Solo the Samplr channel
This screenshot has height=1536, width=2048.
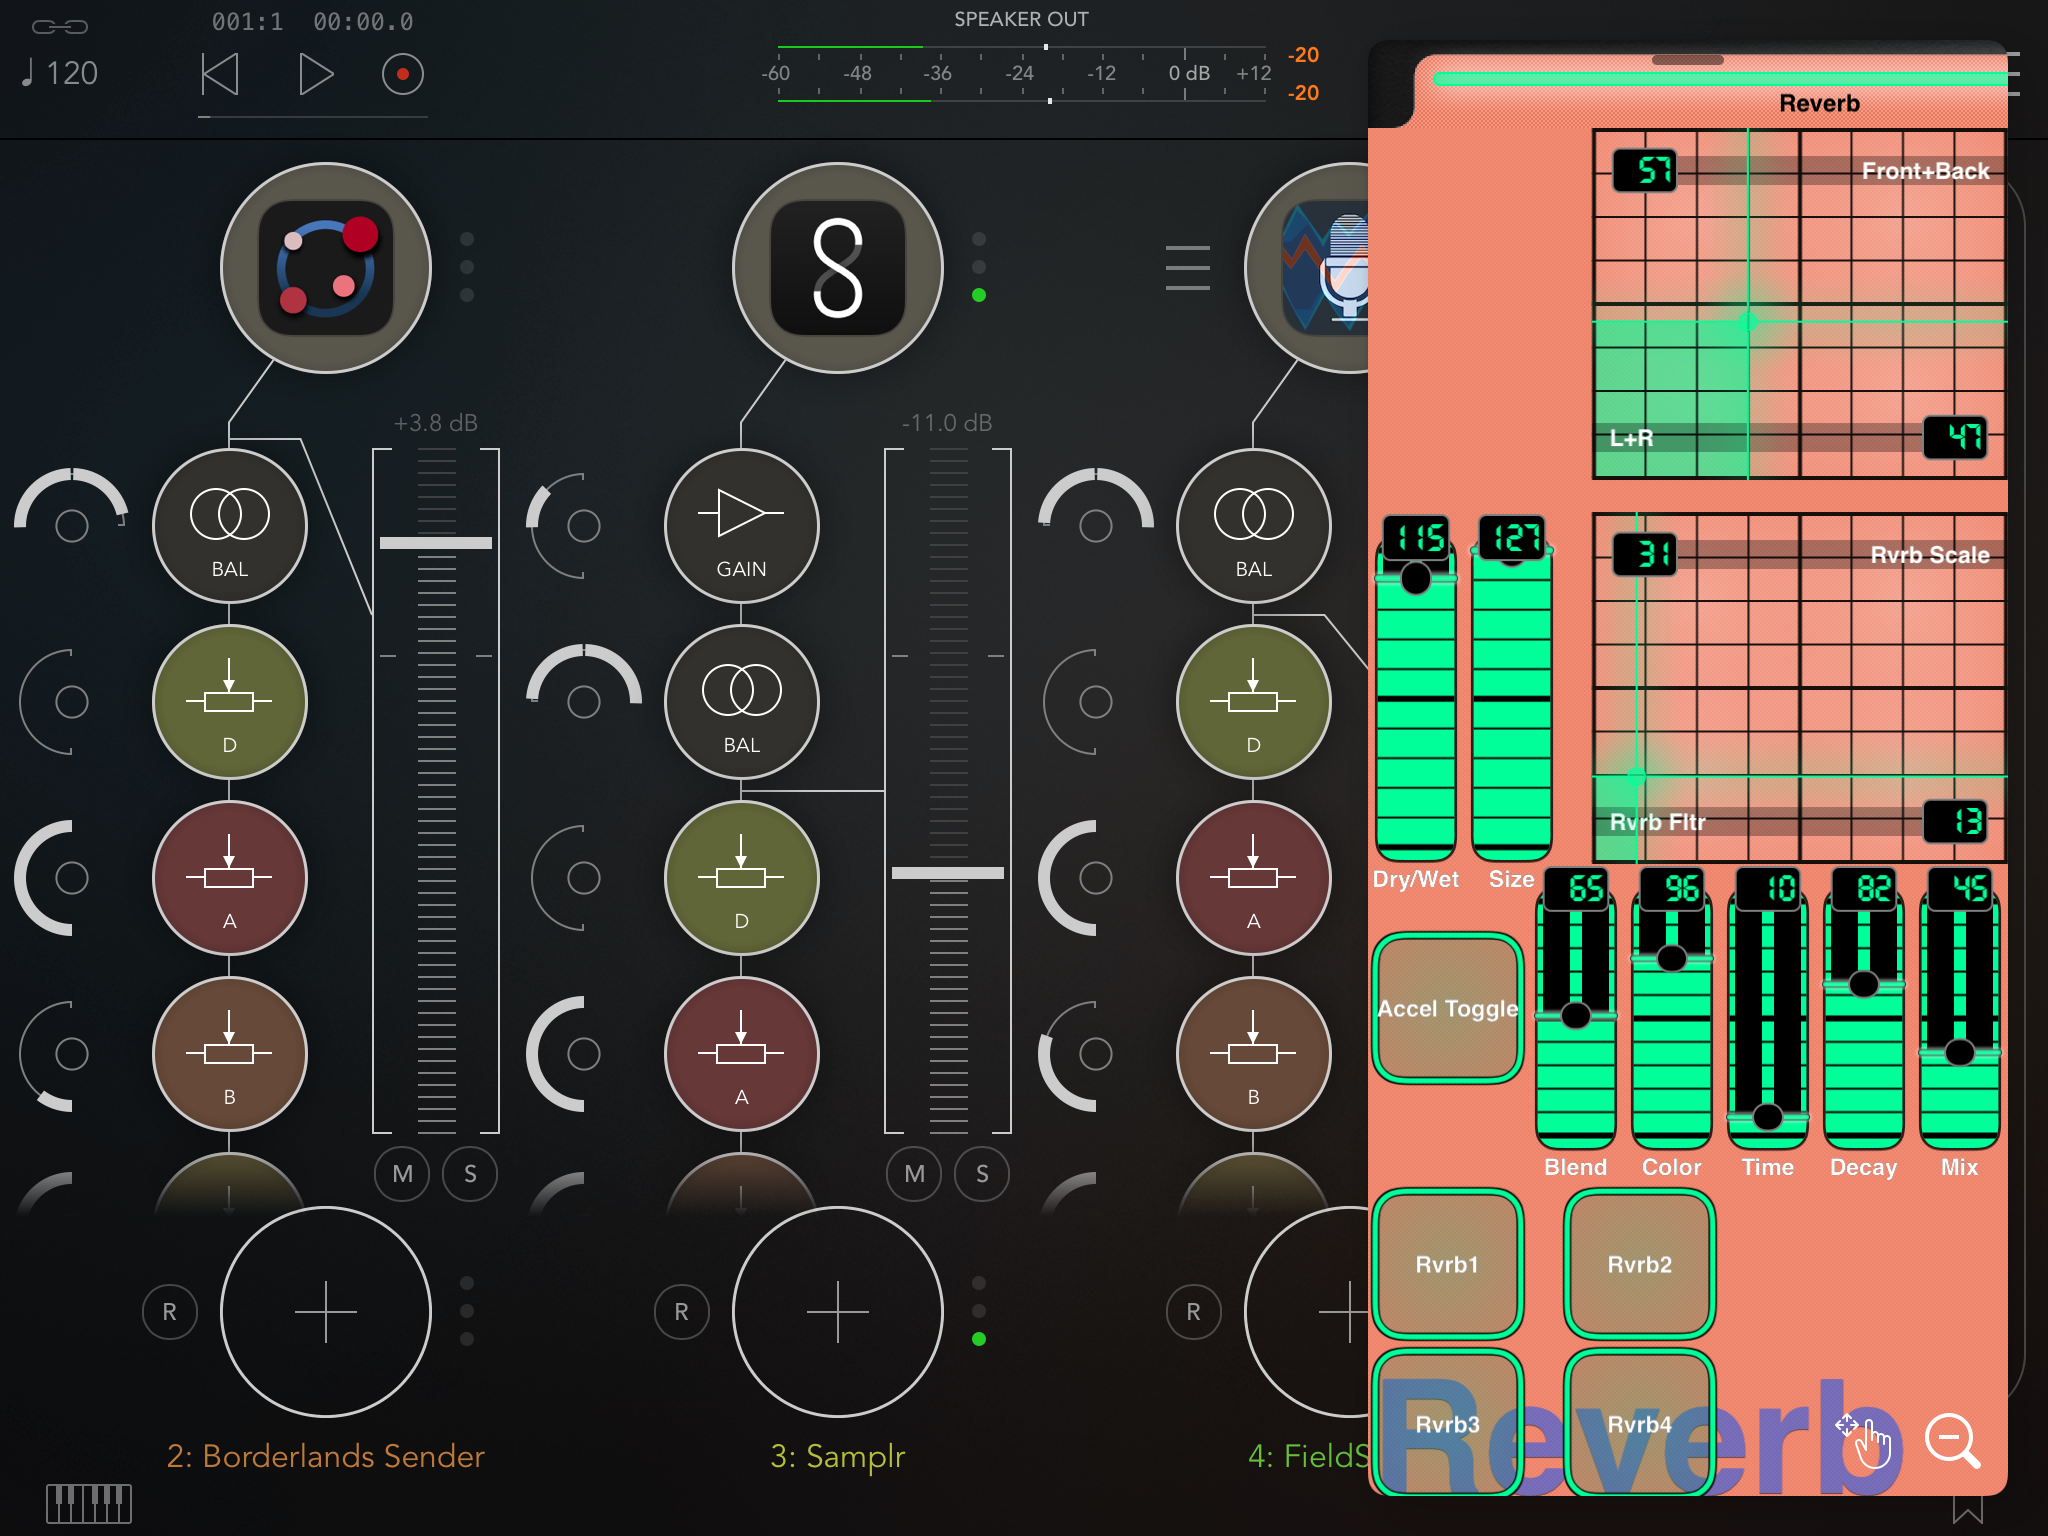[982, 1174]
